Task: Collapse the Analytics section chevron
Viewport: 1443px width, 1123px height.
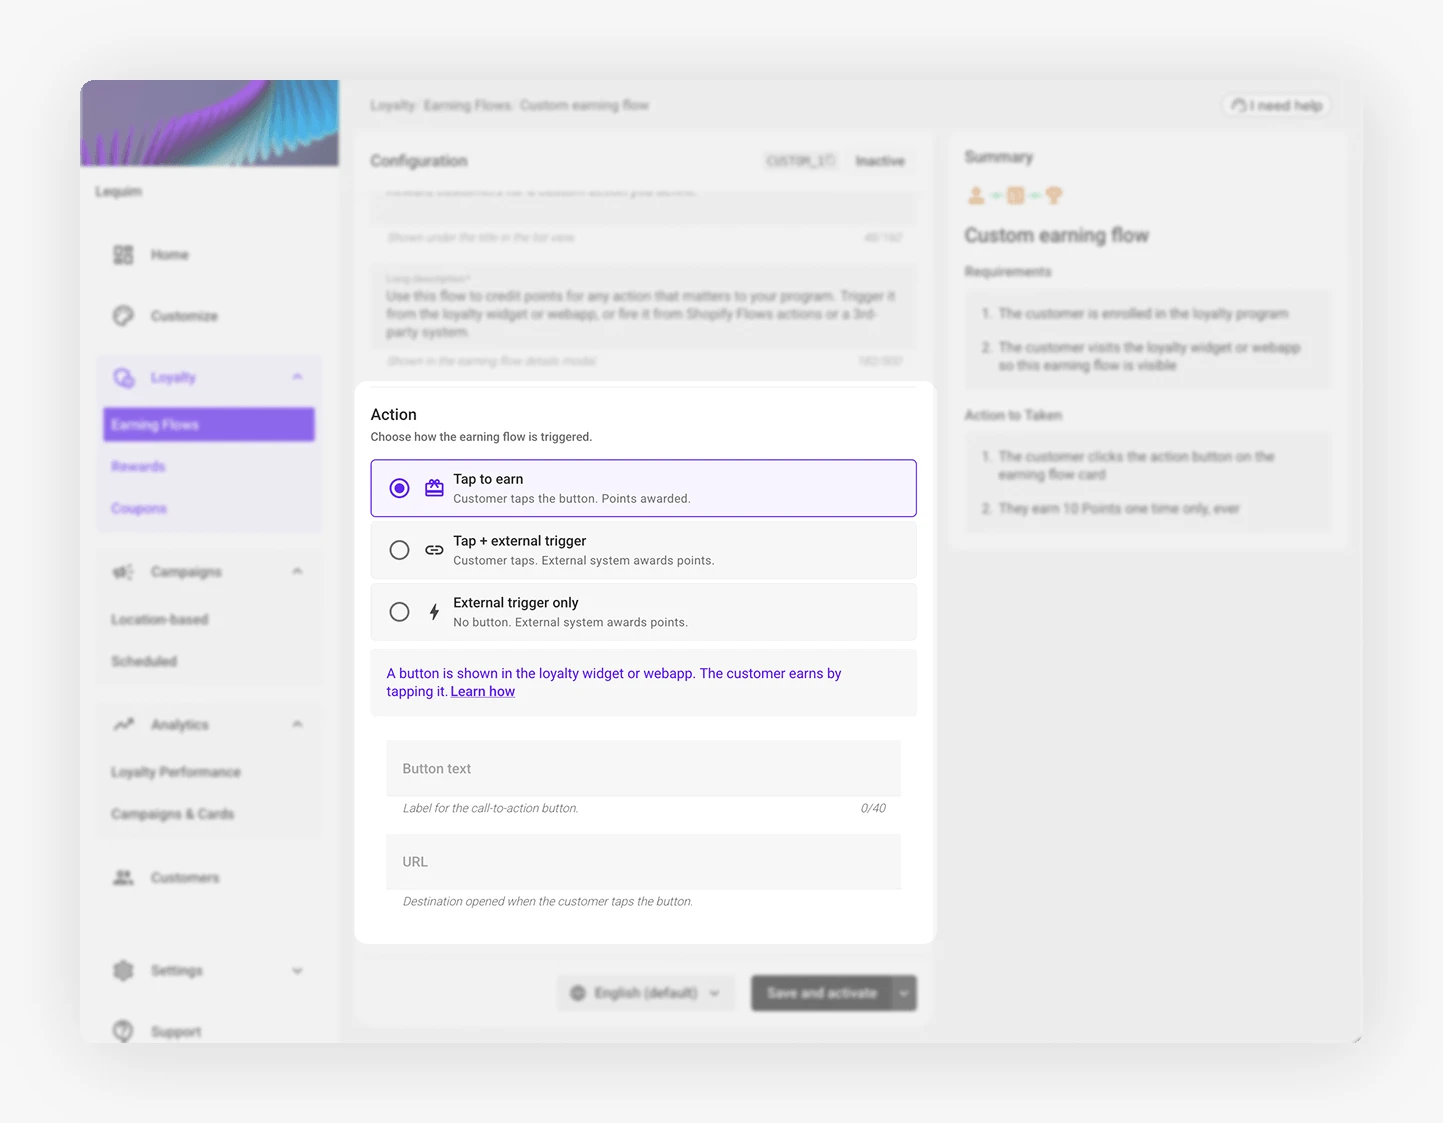Action: pyautogui.click(x=297, y=724)
